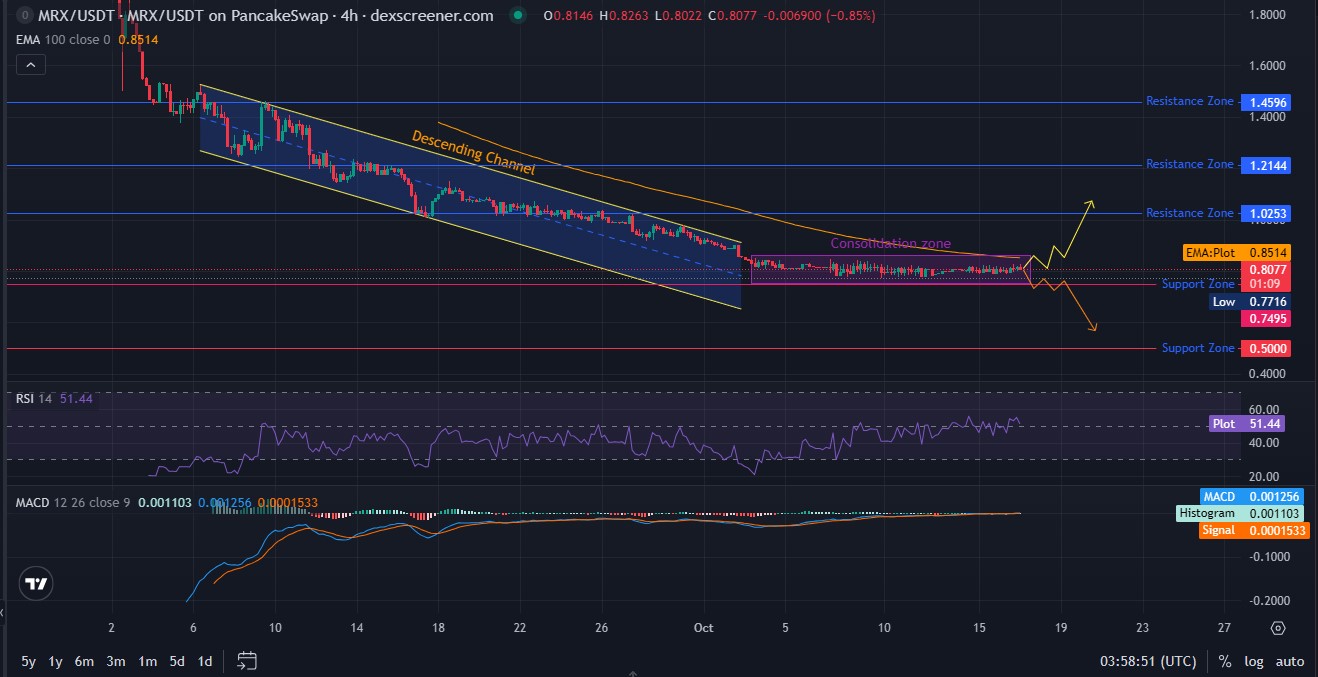Open the go-to-date calendar icon

pos(247,661)
